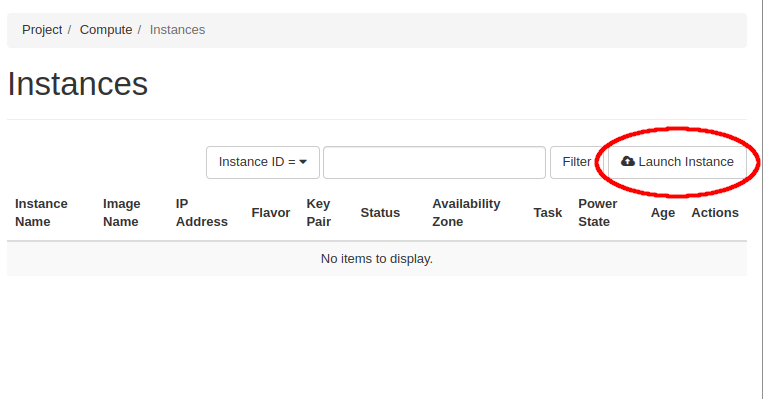Click the Availability Zone column header
Image resolution: width=763 pixels, height=399 pixels.
pos(466,213)
